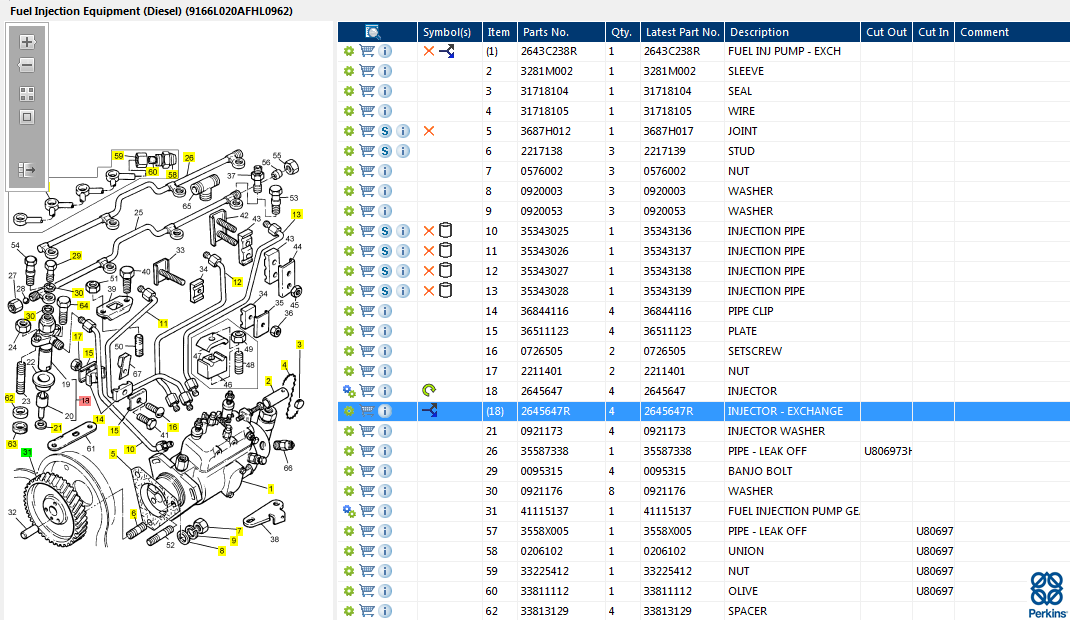This screenshot has height=620, width=1070.
Task: Click the Description column header
Action: (759, 32)
